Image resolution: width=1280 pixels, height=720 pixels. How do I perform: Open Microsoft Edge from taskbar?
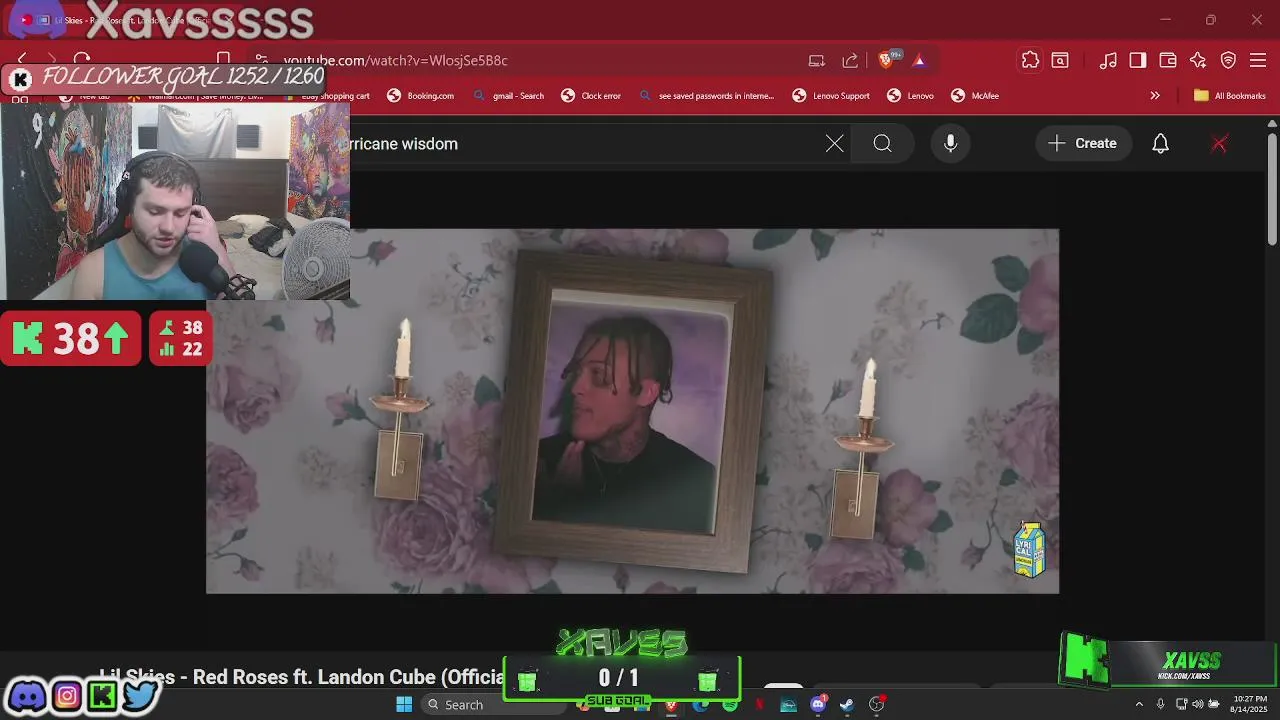700,705
